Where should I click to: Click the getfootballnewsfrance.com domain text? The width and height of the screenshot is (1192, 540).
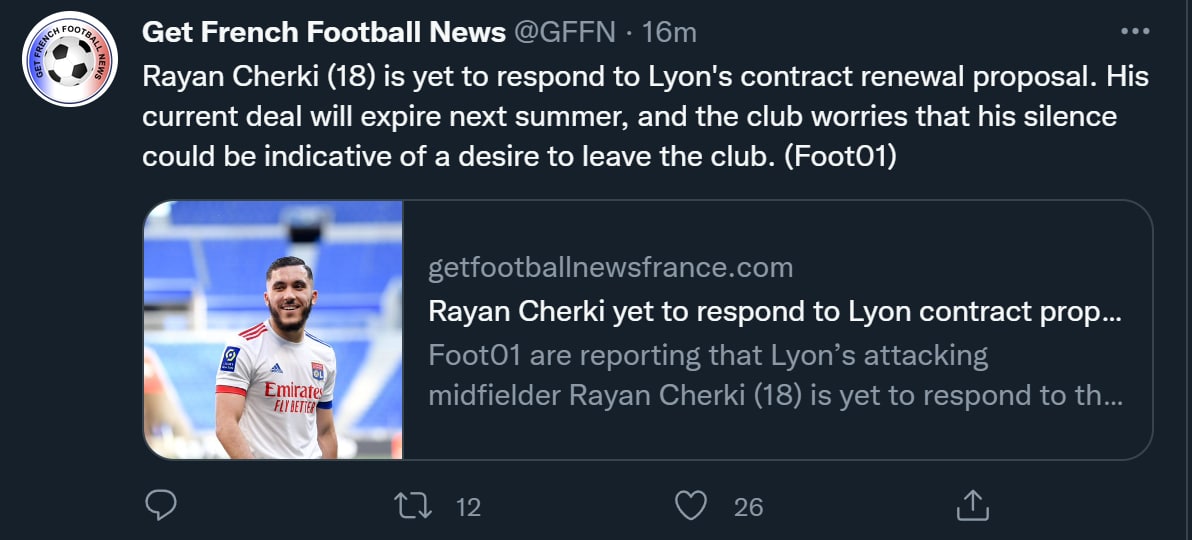click(x=610, y=268)
